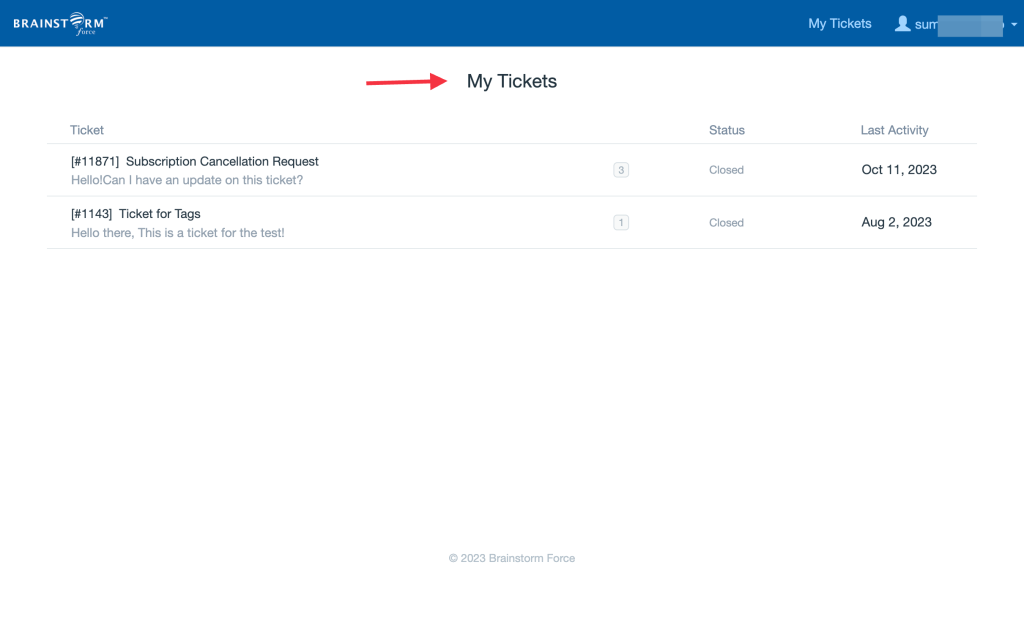Click preview text 'Hello there, This is a ticket'

coord(178,233)
